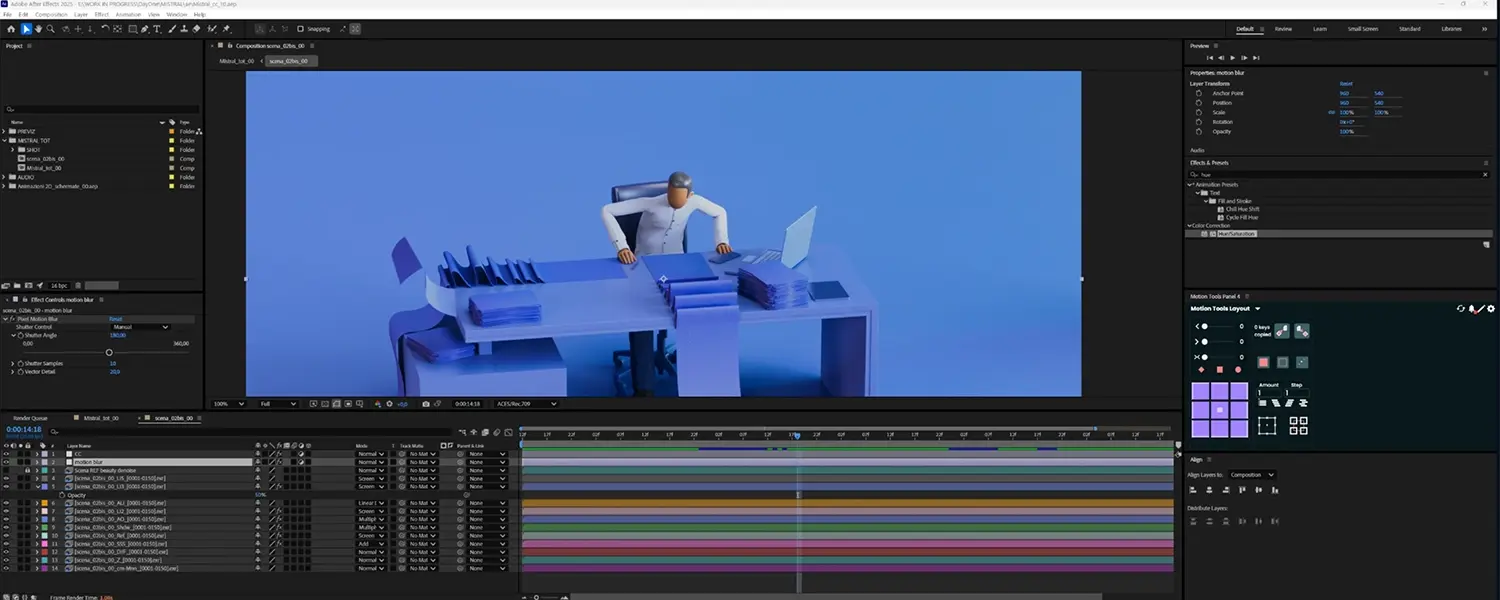Hide the CC layer with its eye icon

click(6, 454)
